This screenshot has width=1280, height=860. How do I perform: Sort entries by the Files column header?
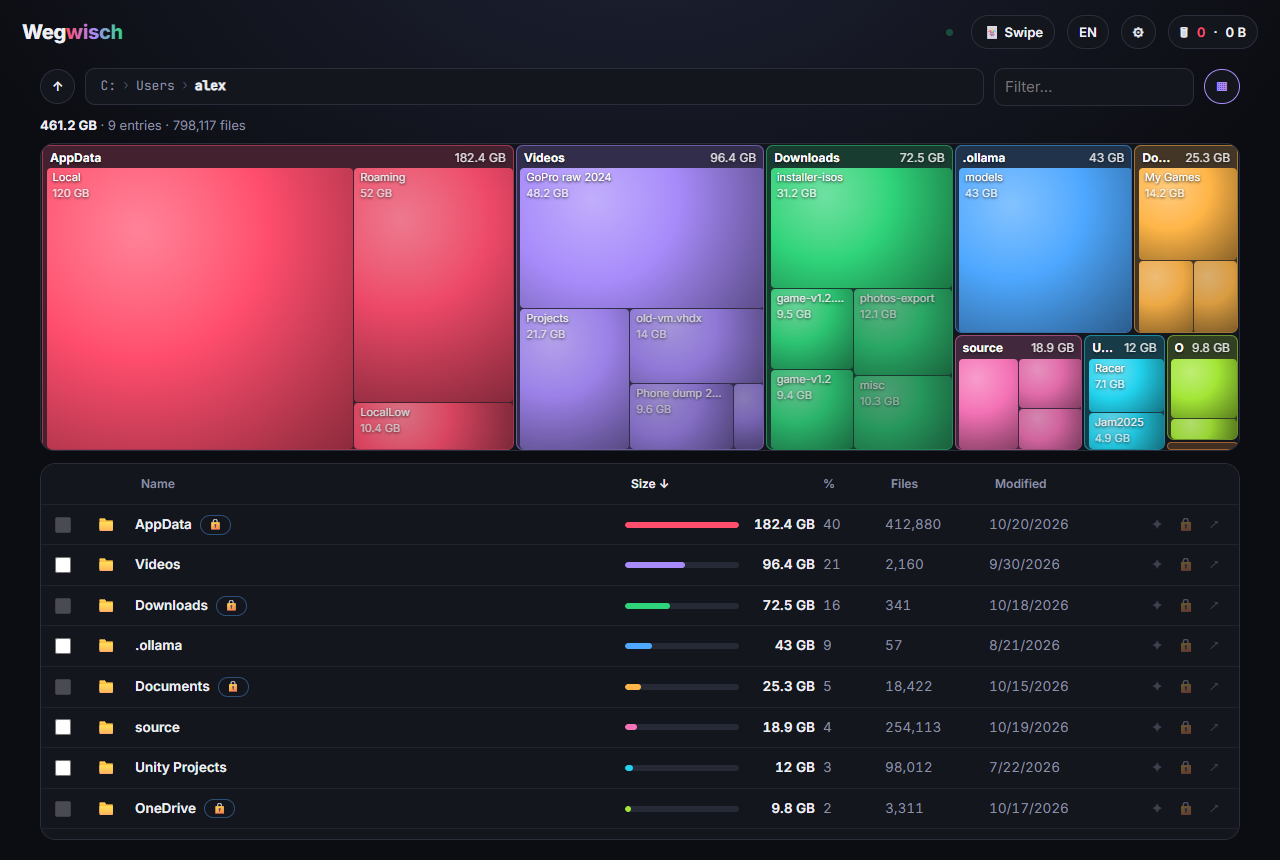[x=904, y=484]
